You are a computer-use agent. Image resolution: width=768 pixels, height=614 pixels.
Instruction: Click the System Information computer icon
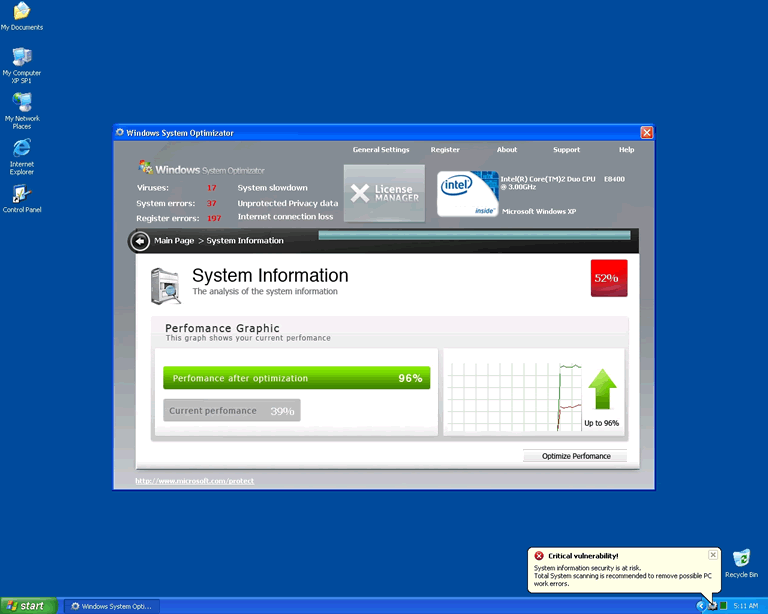click(x=165, y=285)
